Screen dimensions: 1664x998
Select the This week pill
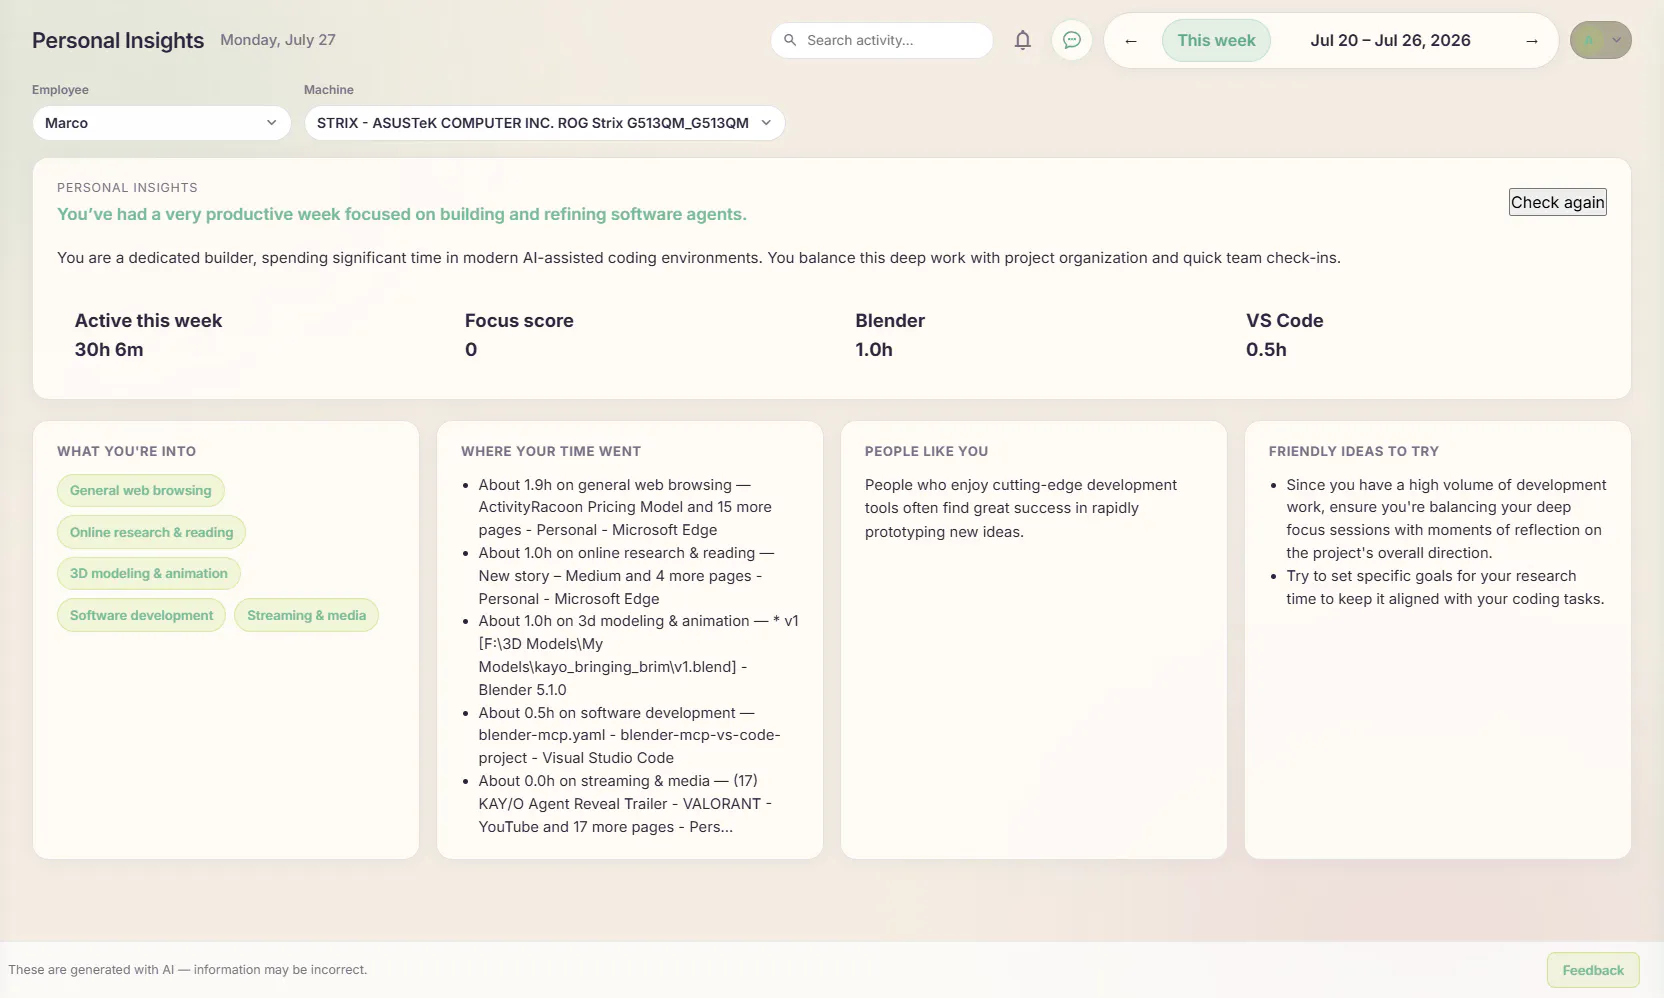point(1216,41)
